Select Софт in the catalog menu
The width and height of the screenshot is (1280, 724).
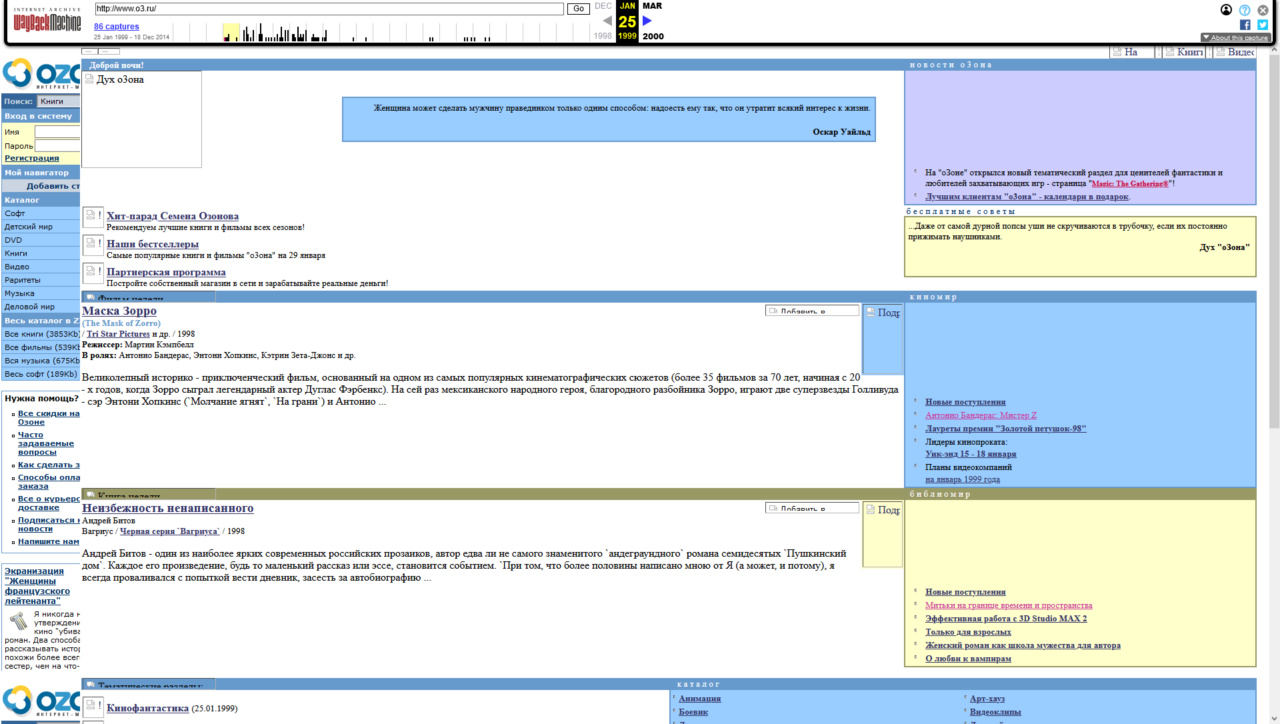tap(15, 213)
